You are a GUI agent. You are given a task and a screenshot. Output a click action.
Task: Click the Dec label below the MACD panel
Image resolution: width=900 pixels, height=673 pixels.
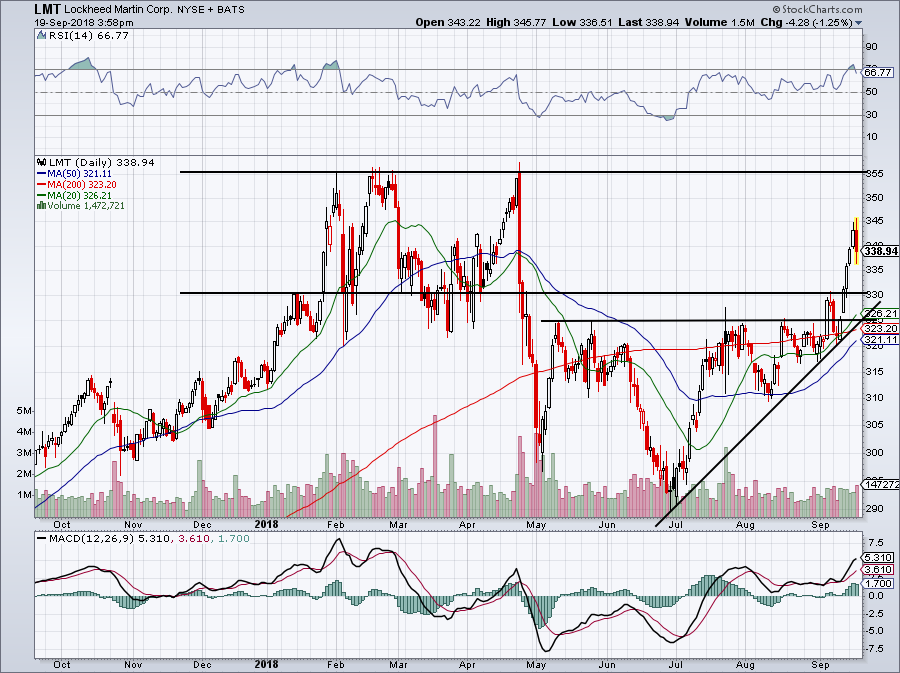click(x=202, y=665)
